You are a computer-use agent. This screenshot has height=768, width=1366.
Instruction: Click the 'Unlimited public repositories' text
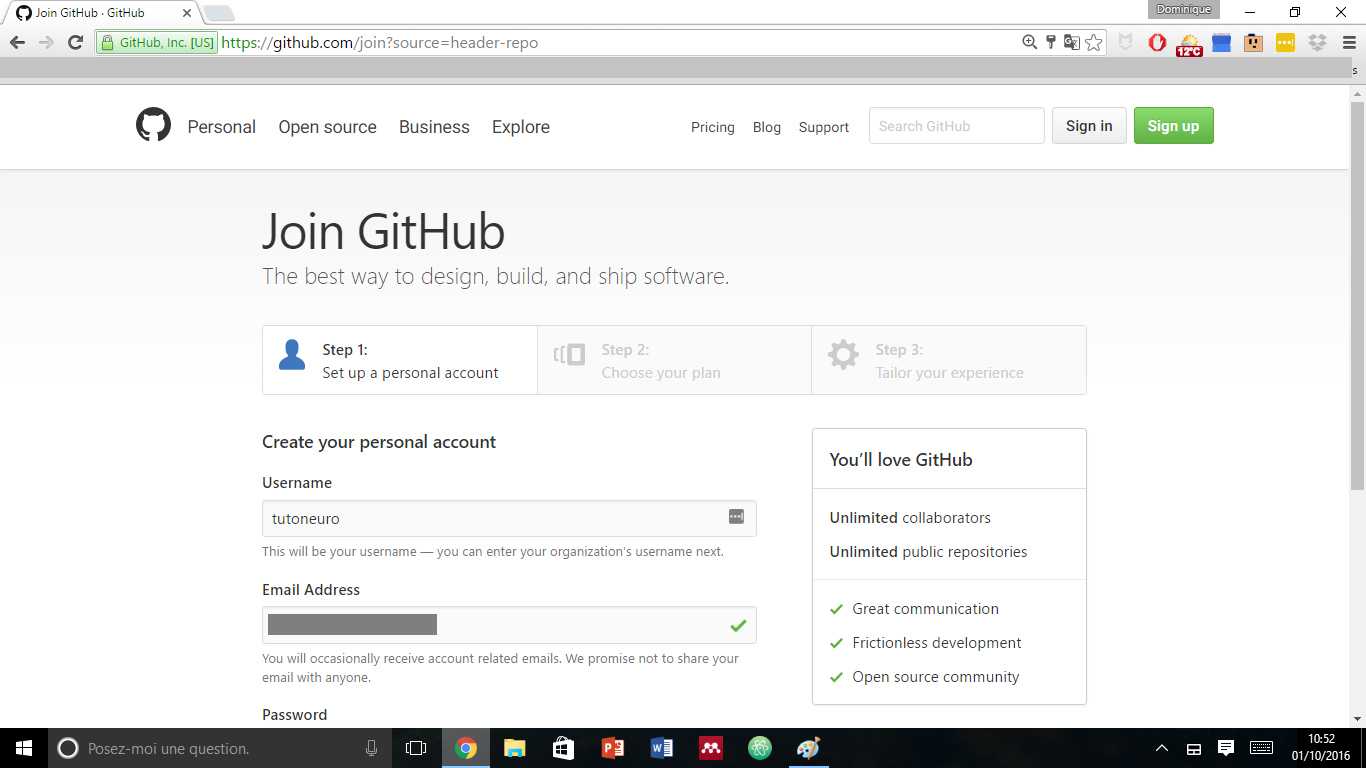click(928, 552)
